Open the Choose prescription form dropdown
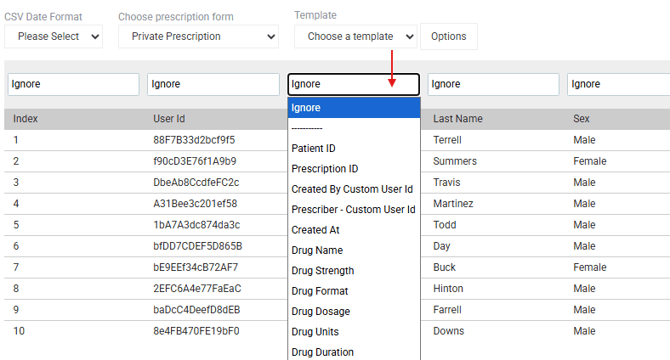The height and width of the screenshot is (360, 670). (x=198, y=36)
